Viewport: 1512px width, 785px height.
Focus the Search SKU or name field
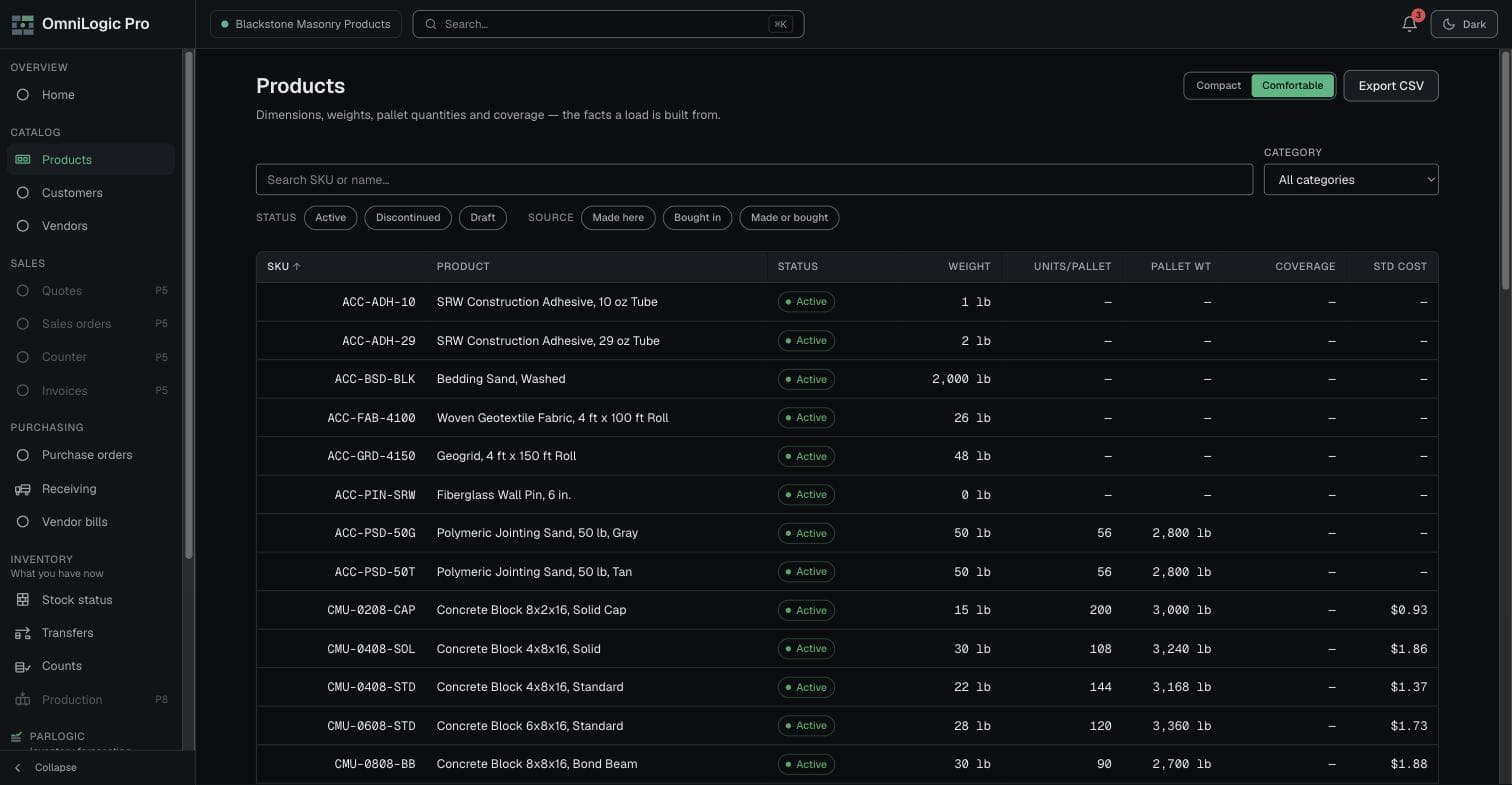(754, 180)
